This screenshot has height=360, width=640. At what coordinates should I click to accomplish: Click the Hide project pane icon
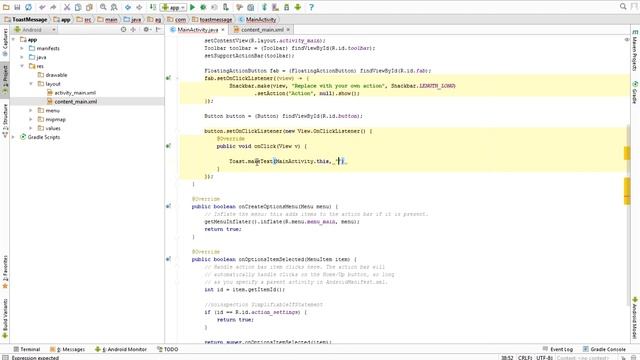pyautogui.click(x=159, y=29)
